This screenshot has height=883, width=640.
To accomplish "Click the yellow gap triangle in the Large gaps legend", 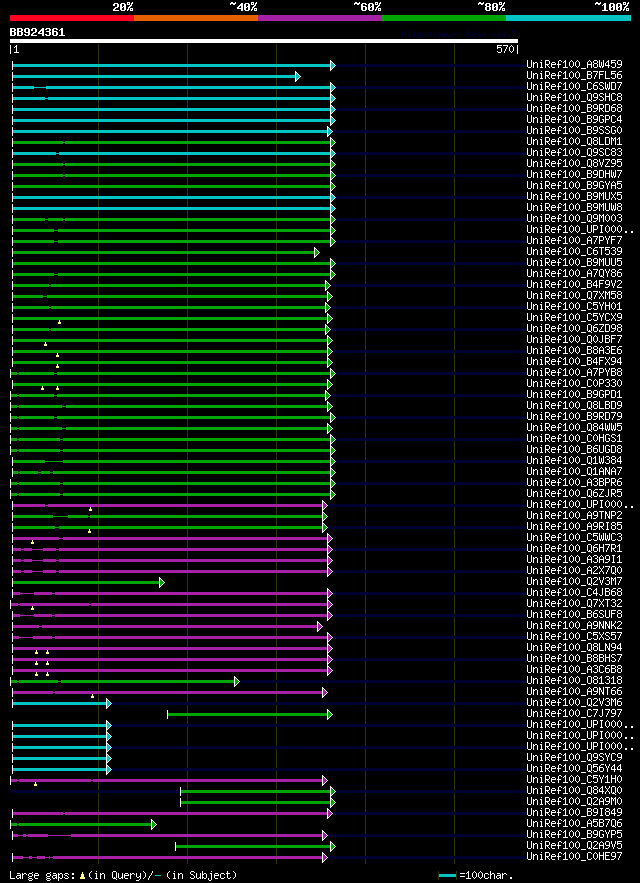I will tap(82, 876).
